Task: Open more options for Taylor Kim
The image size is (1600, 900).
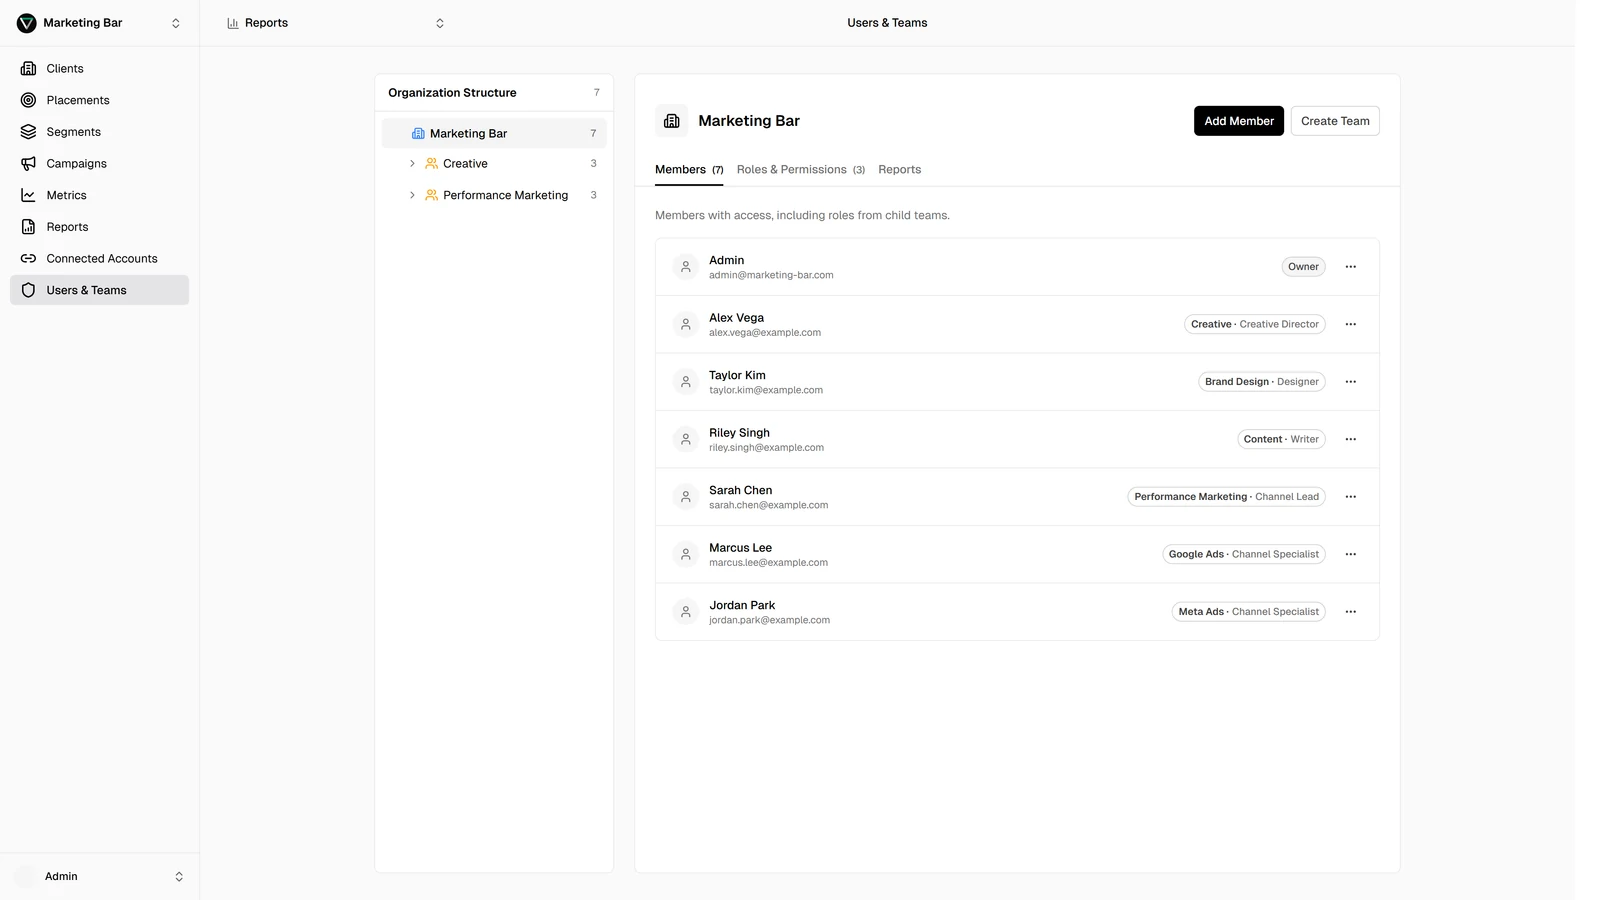Action: click(1351, 382)
